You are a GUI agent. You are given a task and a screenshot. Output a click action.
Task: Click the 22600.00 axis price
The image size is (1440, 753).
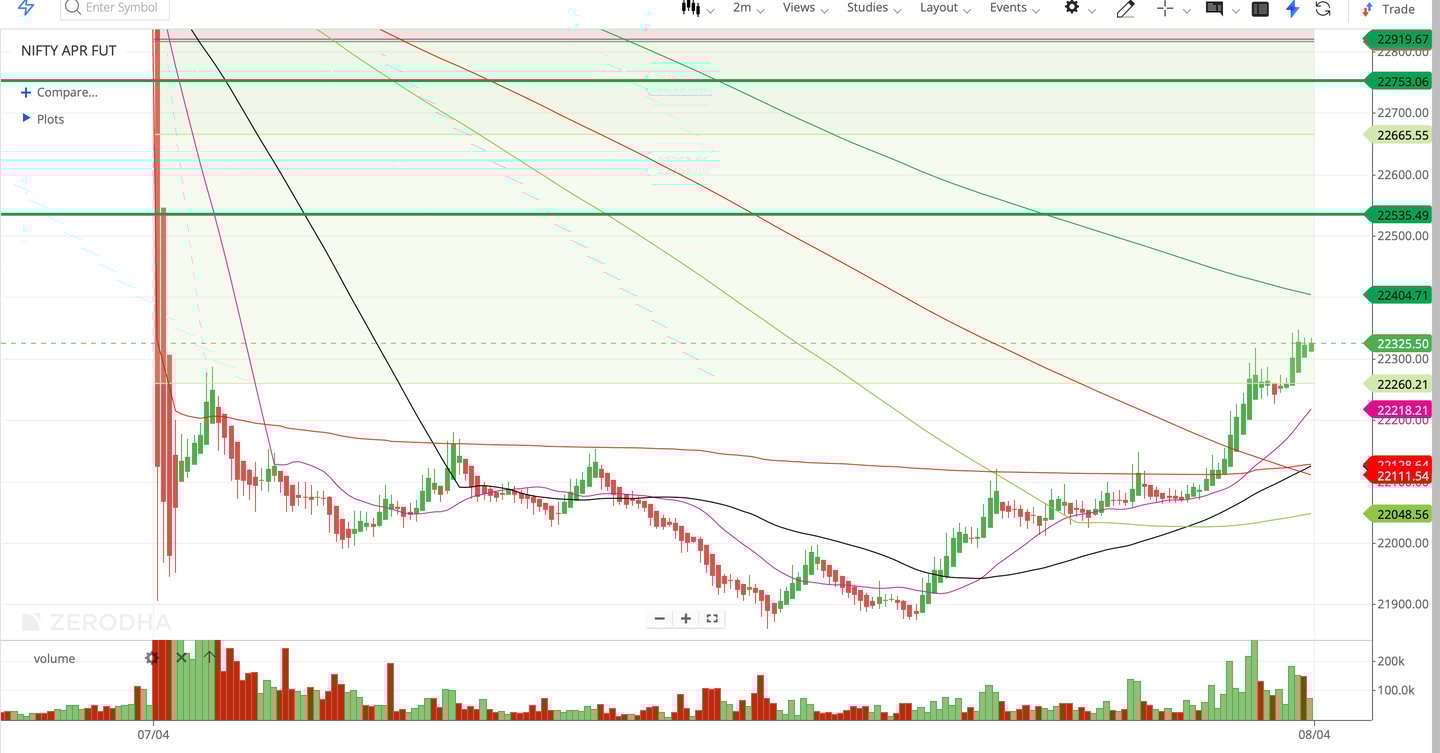coord(1402,175)
